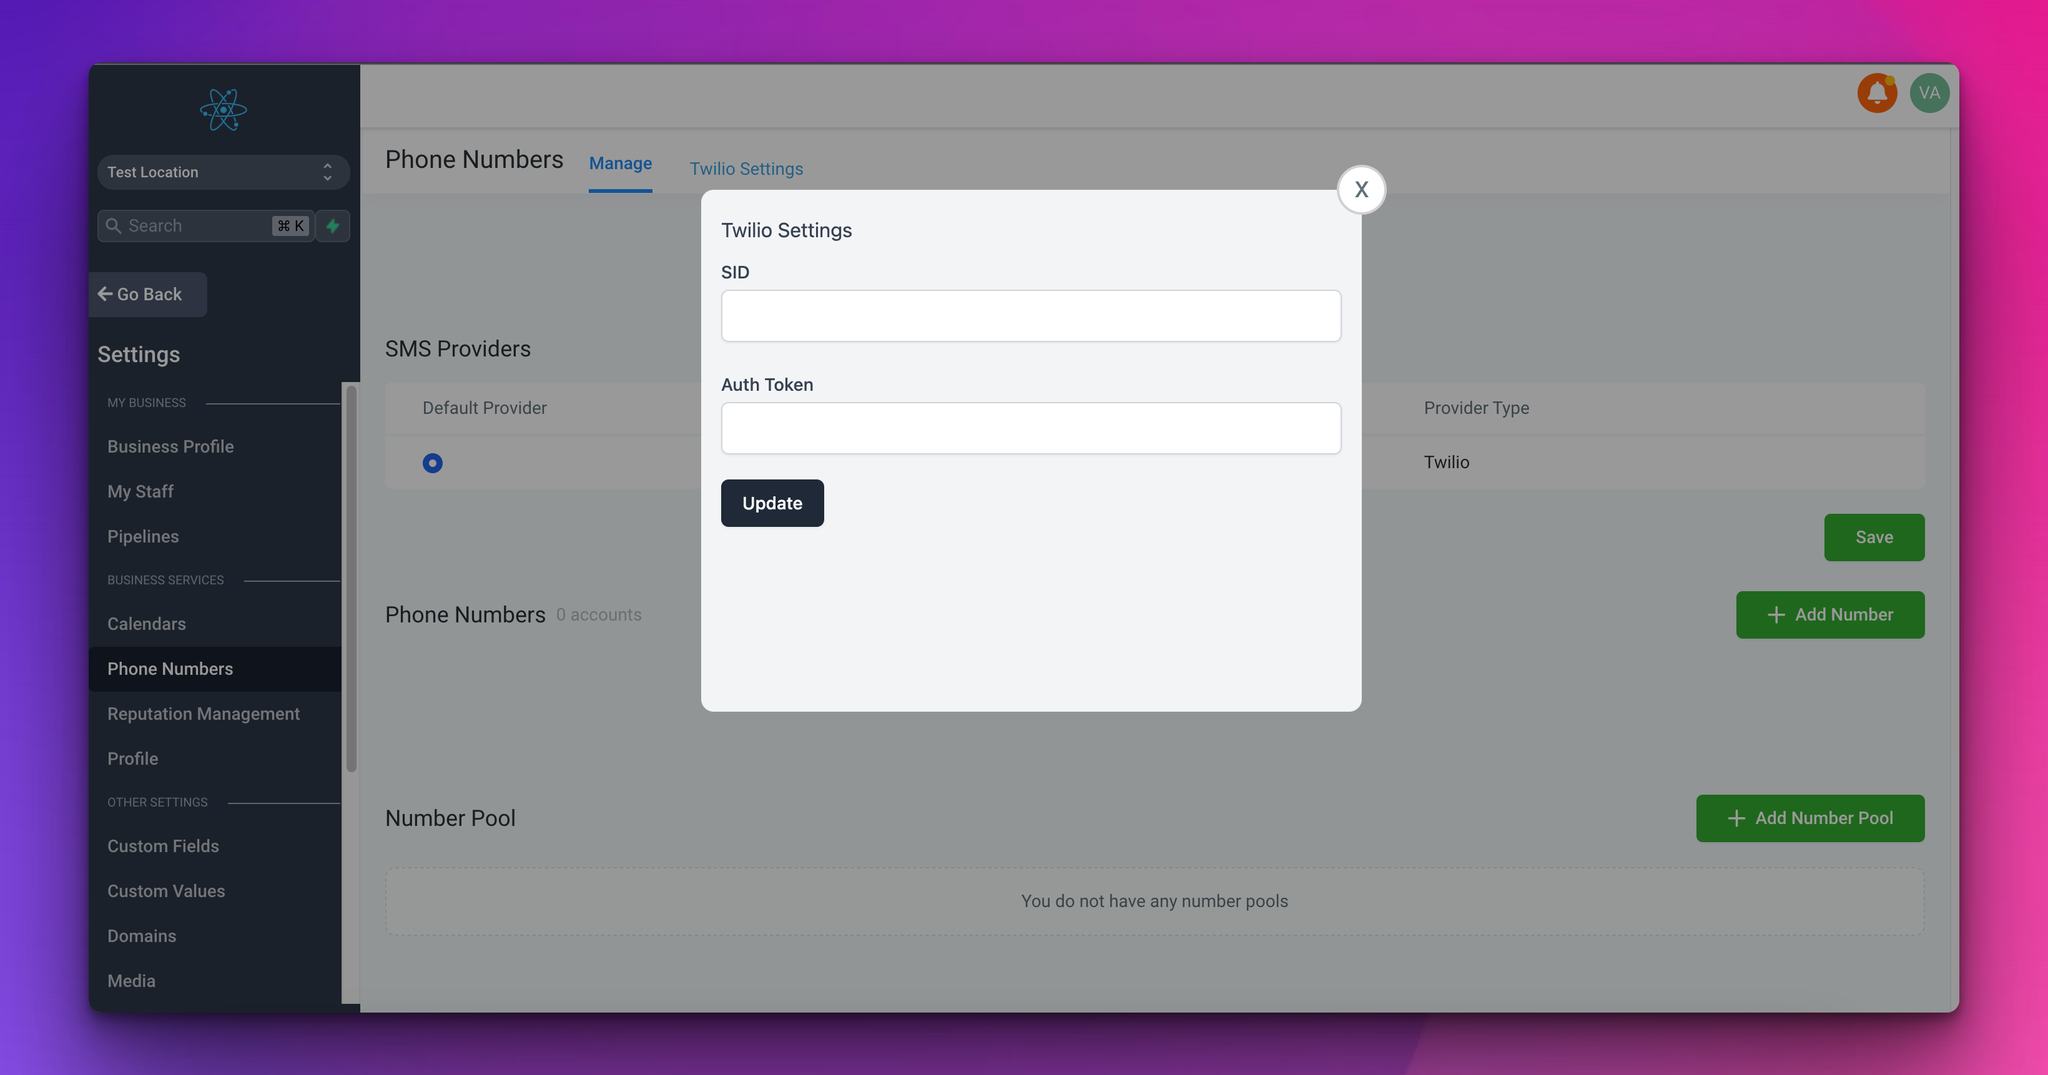Click the atom logo in sidebar
The width and height of the screenshot is (2048, 1075).
(223, 110)
